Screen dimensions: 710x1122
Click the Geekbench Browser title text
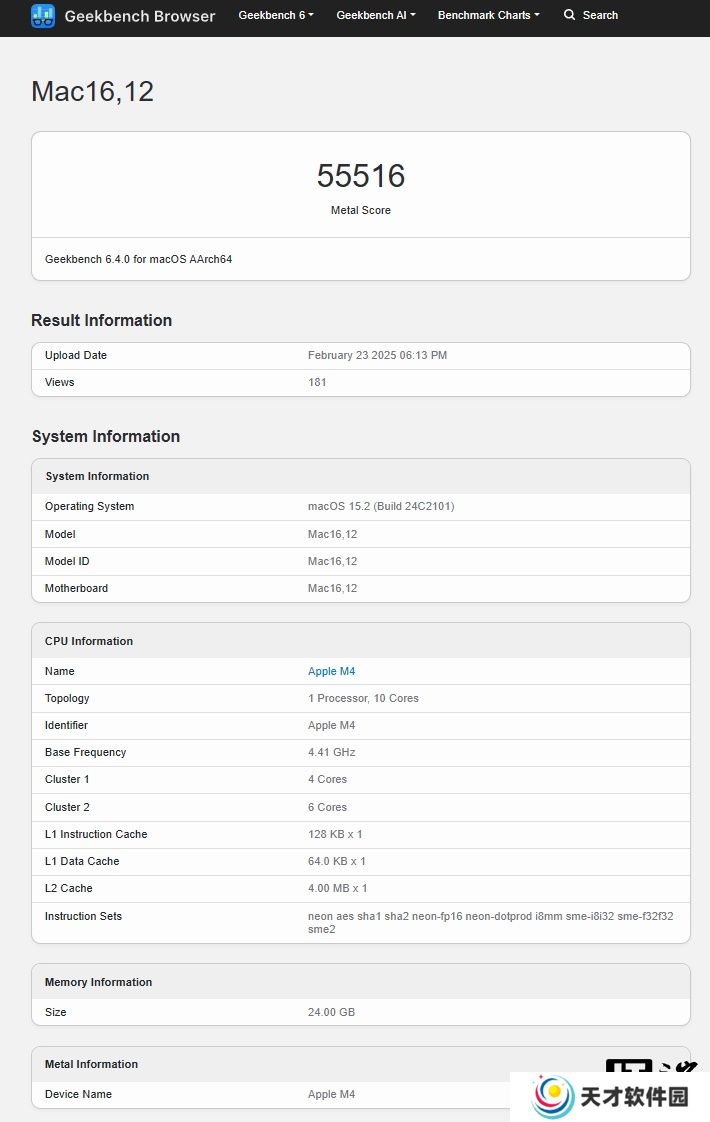point(140,16)
